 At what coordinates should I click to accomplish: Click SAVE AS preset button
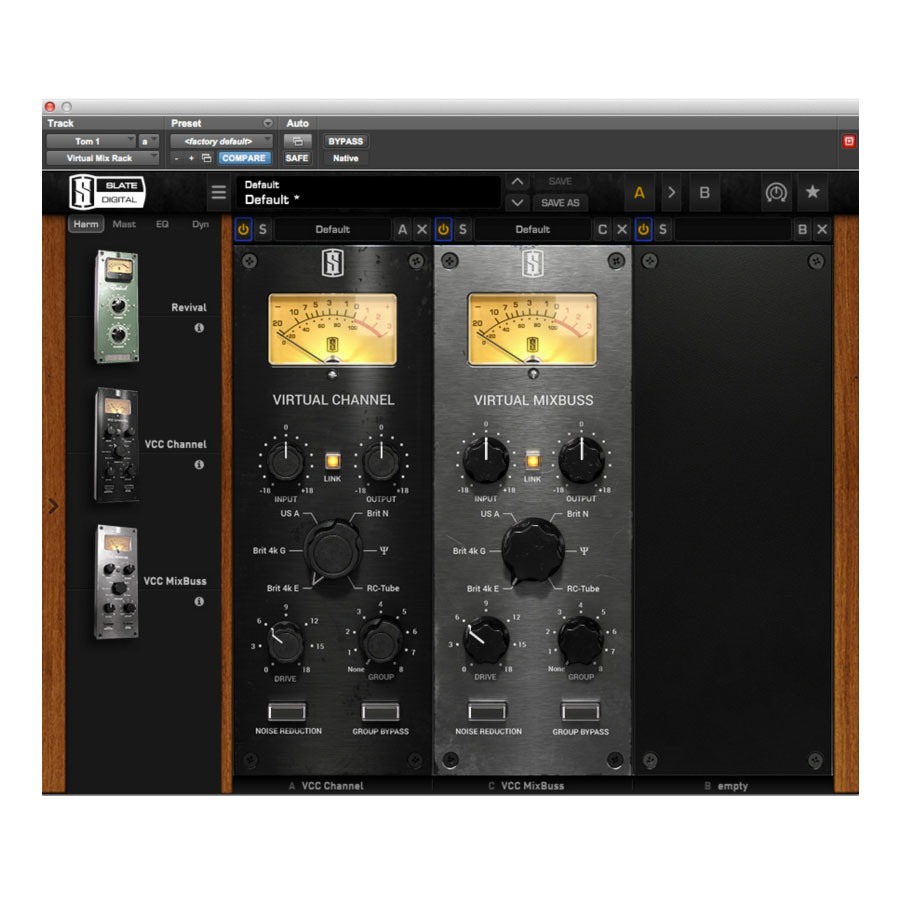coord(560,203)
